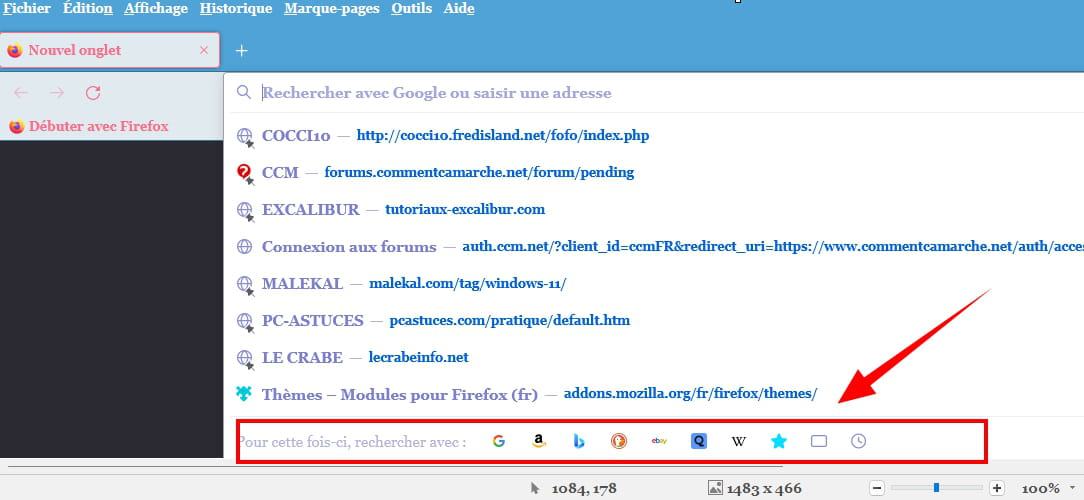Image resolution: width=1084 pixels, height=500 pixels.
Task: Open PC-ASTUCES suggestion
Action: tap(654, 321)
